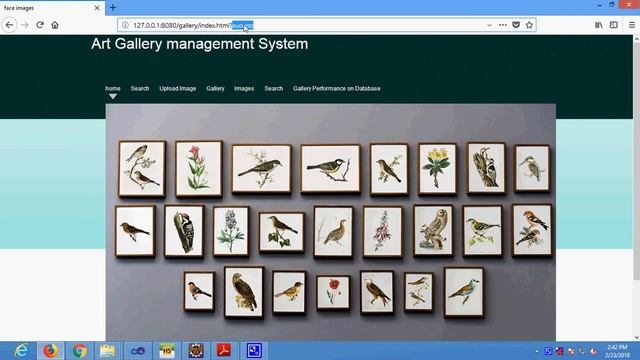The image size is (640, 360).
Task: Open the Search link after Images
Action: tap(273, 88)
